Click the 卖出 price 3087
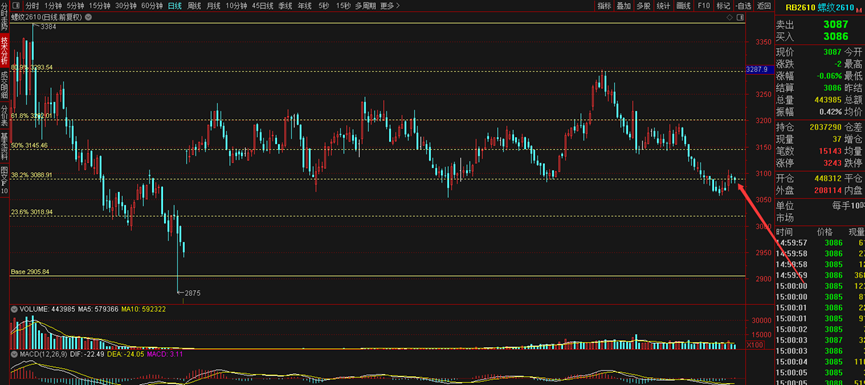This screenshot has width=865, height=385. 836,24
